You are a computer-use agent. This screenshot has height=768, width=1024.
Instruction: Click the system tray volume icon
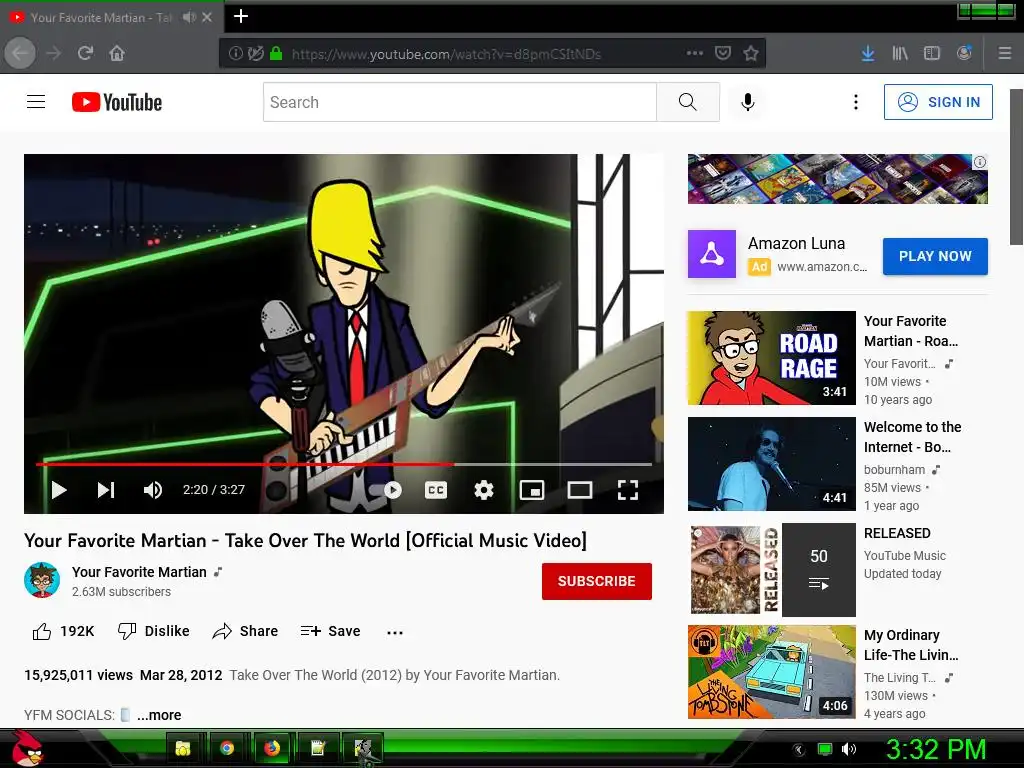pyautogui.click(x=849, y=749)
